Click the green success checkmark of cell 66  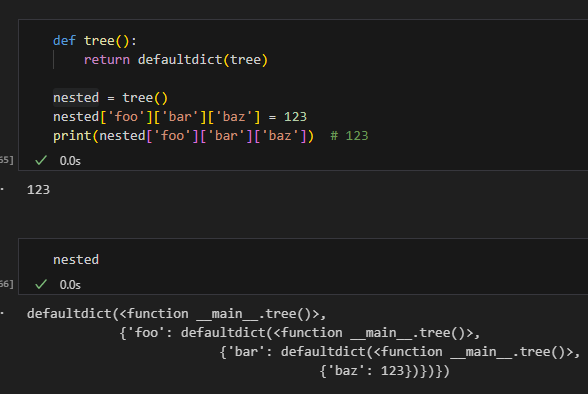(41, 285)
